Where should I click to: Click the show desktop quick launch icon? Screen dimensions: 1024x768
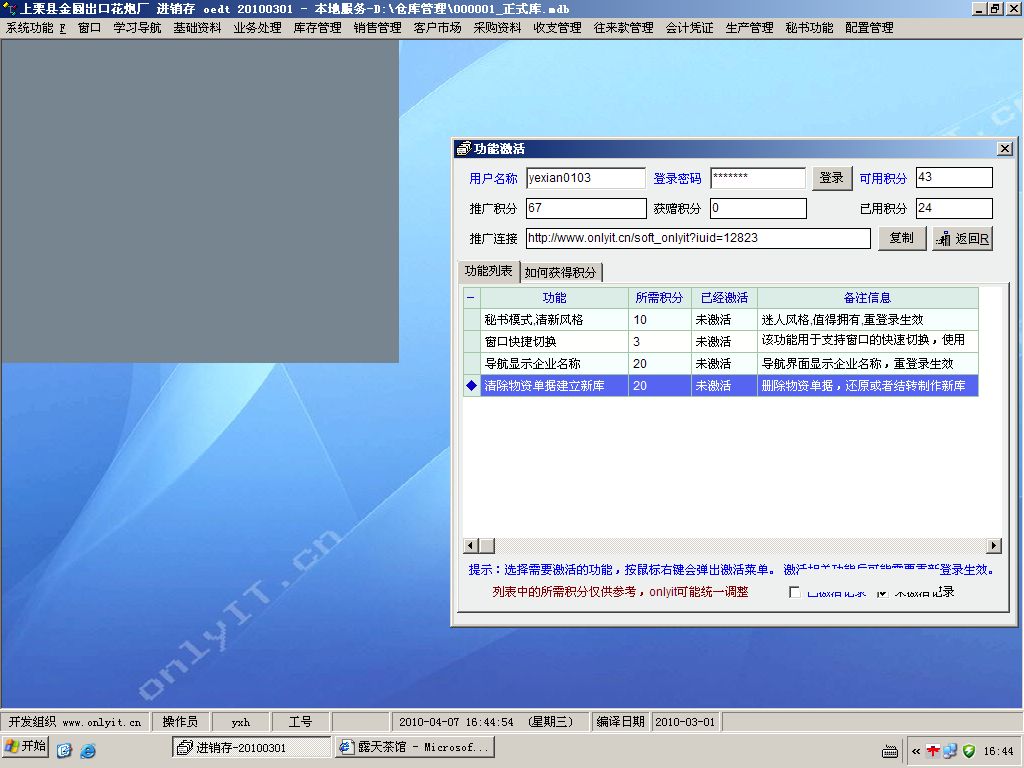tap(64, 749)
